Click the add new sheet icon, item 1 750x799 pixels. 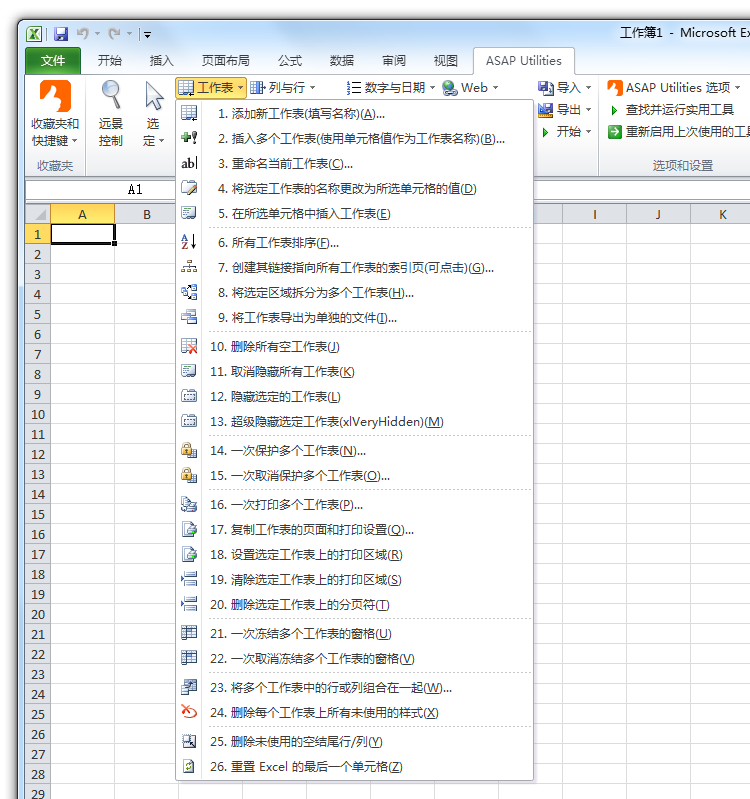coord(189,113)
